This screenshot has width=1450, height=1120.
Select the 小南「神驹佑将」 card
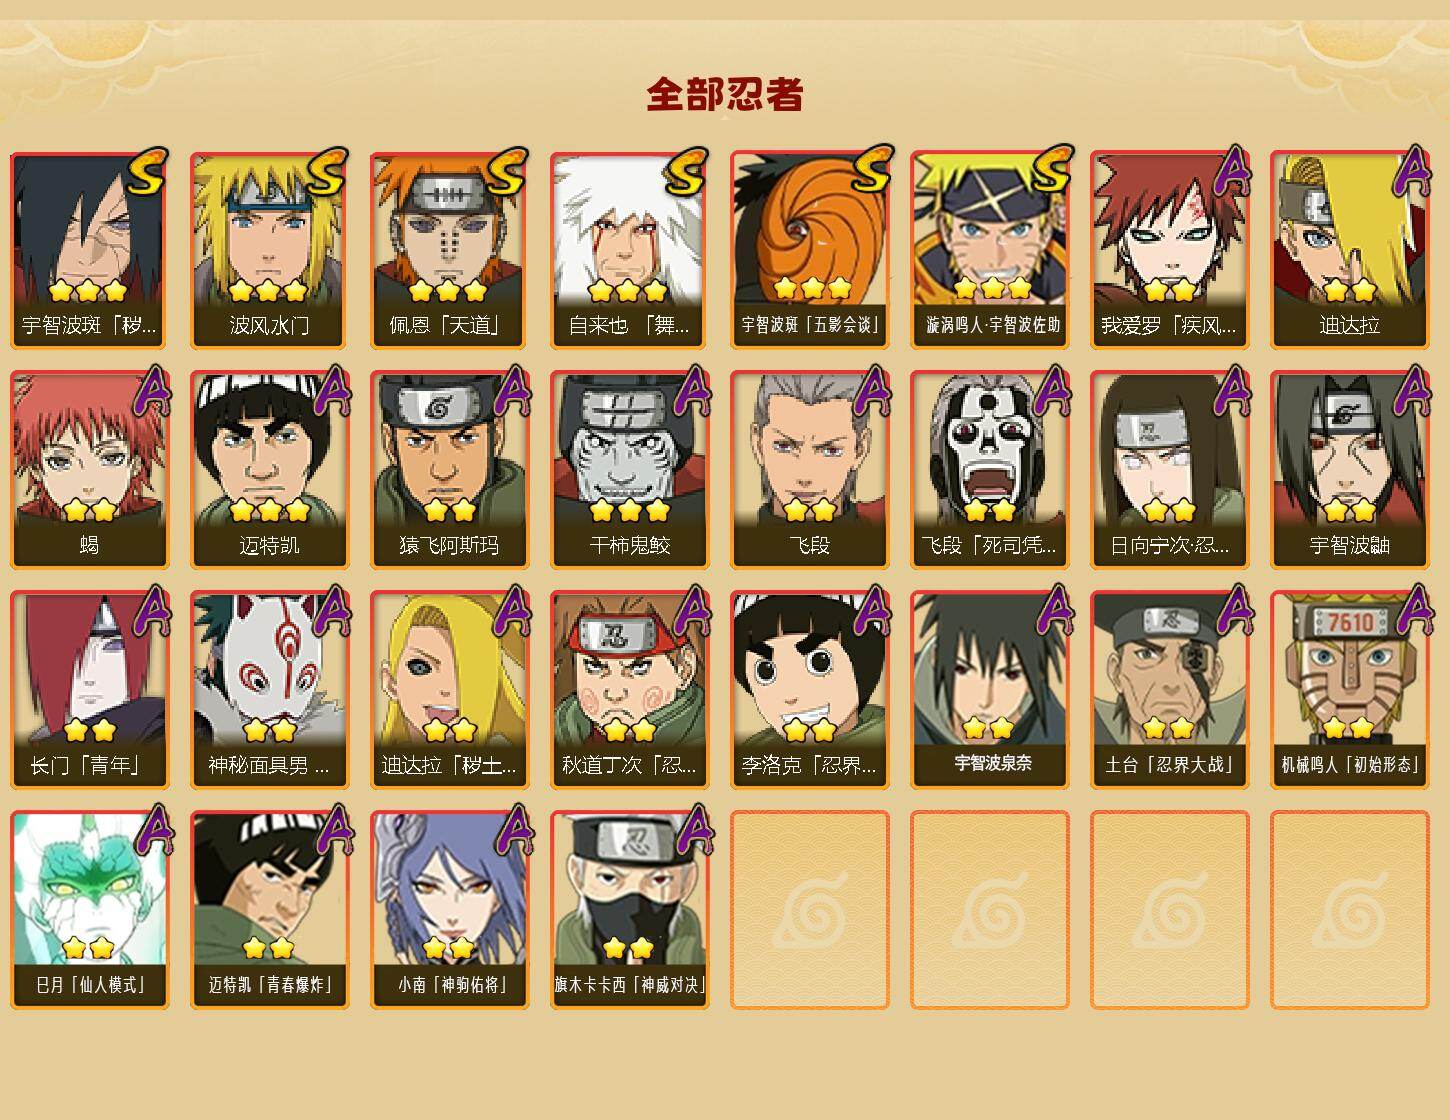coord(450,910)
